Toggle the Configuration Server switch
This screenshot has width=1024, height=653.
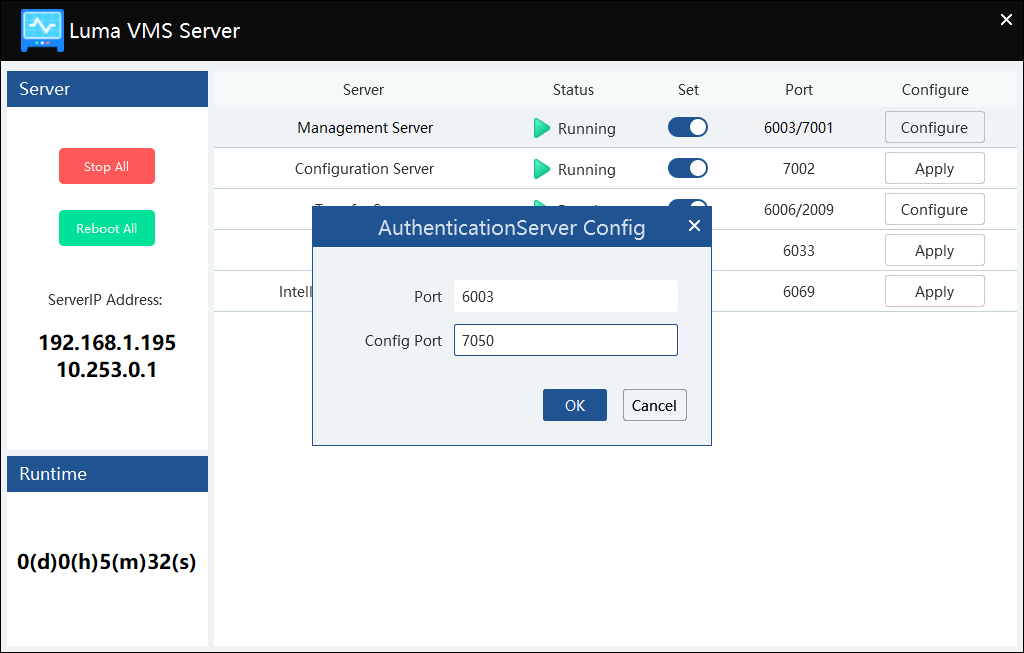click(688, 168)
